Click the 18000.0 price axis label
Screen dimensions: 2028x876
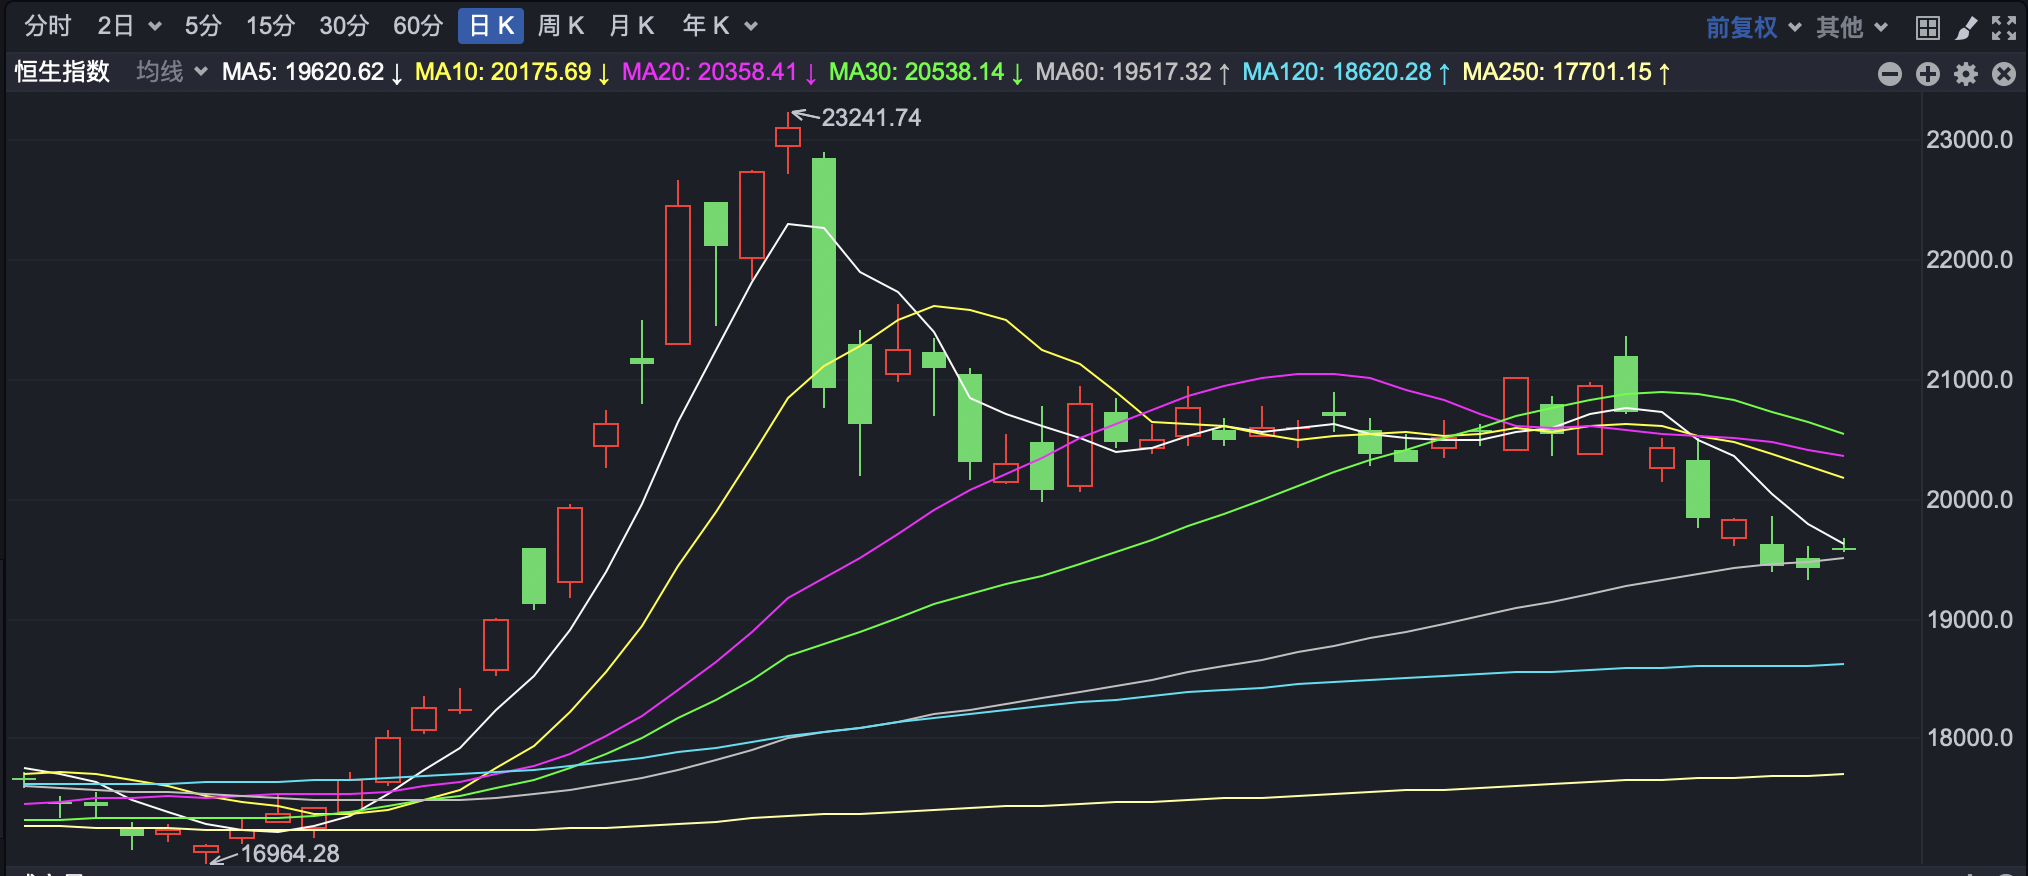click(1970, 738)
